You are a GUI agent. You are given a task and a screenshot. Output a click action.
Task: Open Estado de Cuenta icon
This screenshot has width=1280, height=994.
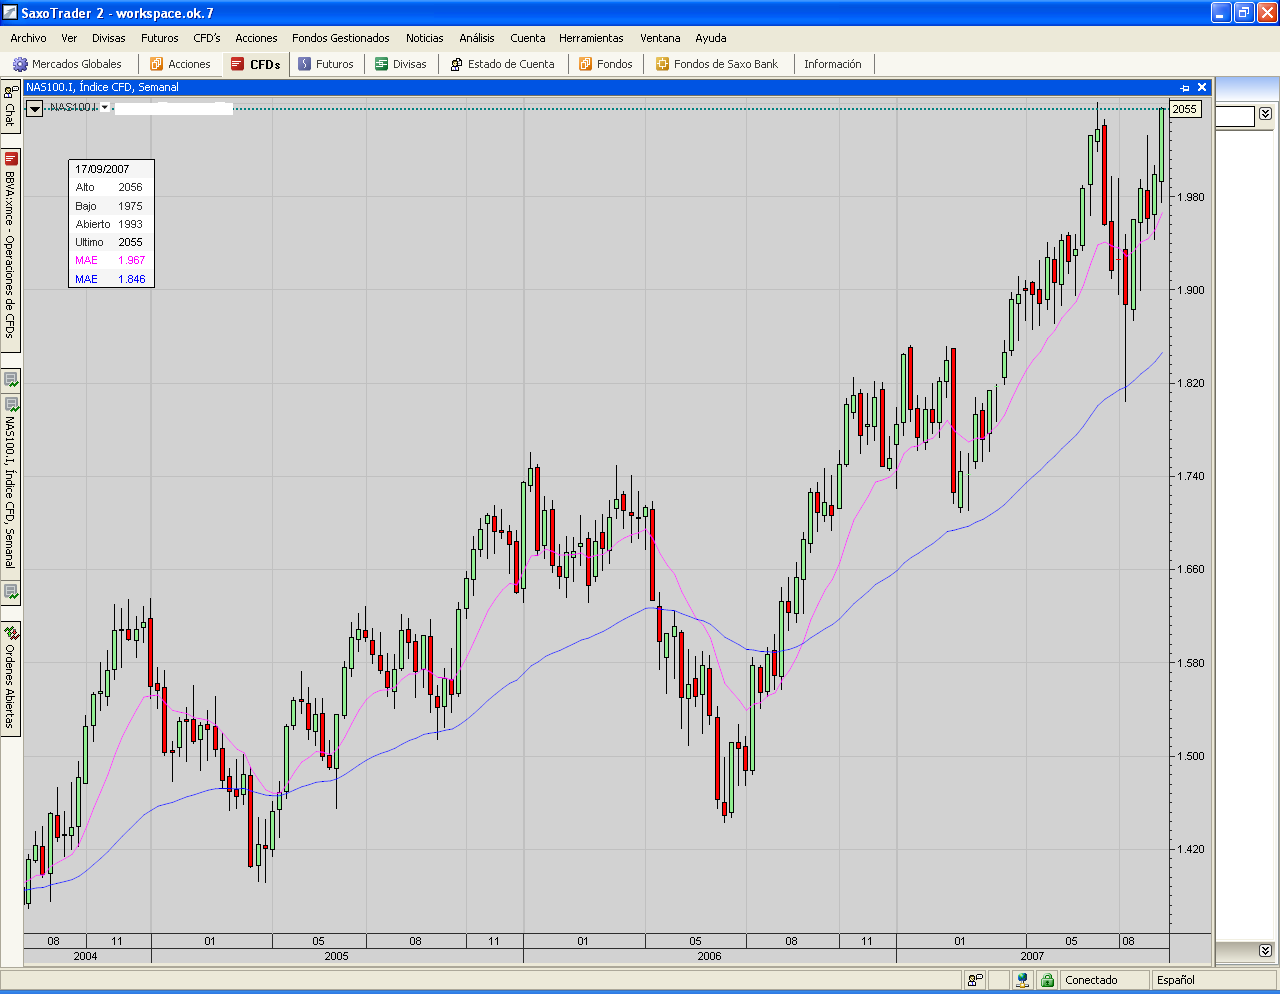[x=456, y=64]
